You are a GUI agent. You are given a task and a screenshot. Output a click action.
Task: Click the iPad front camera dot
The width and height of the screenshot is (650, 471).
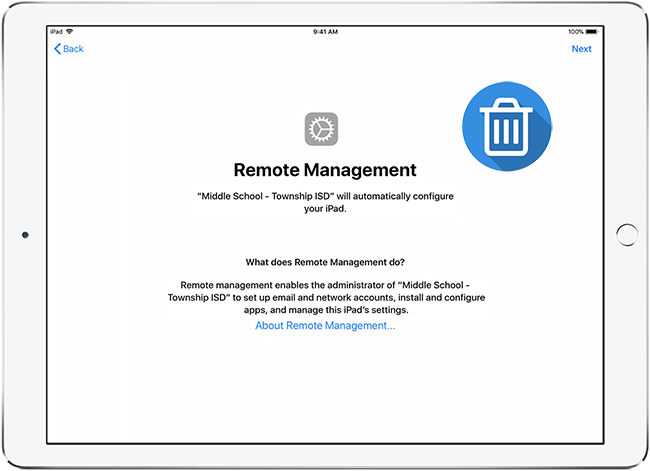click(25, 235)
